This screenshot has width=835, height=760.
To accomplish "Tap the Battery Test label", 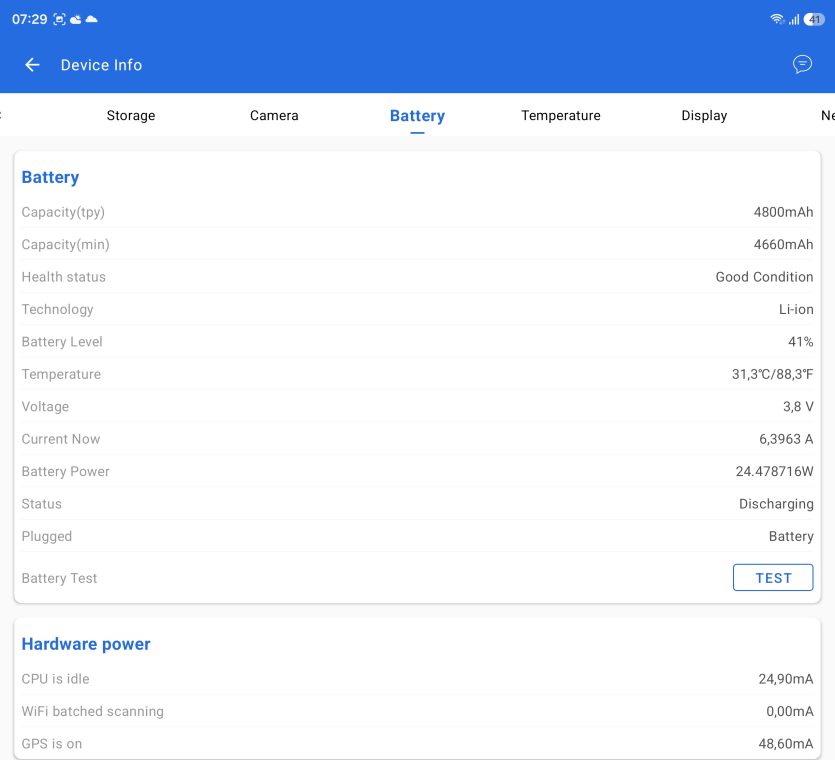I will click(59, 578).
